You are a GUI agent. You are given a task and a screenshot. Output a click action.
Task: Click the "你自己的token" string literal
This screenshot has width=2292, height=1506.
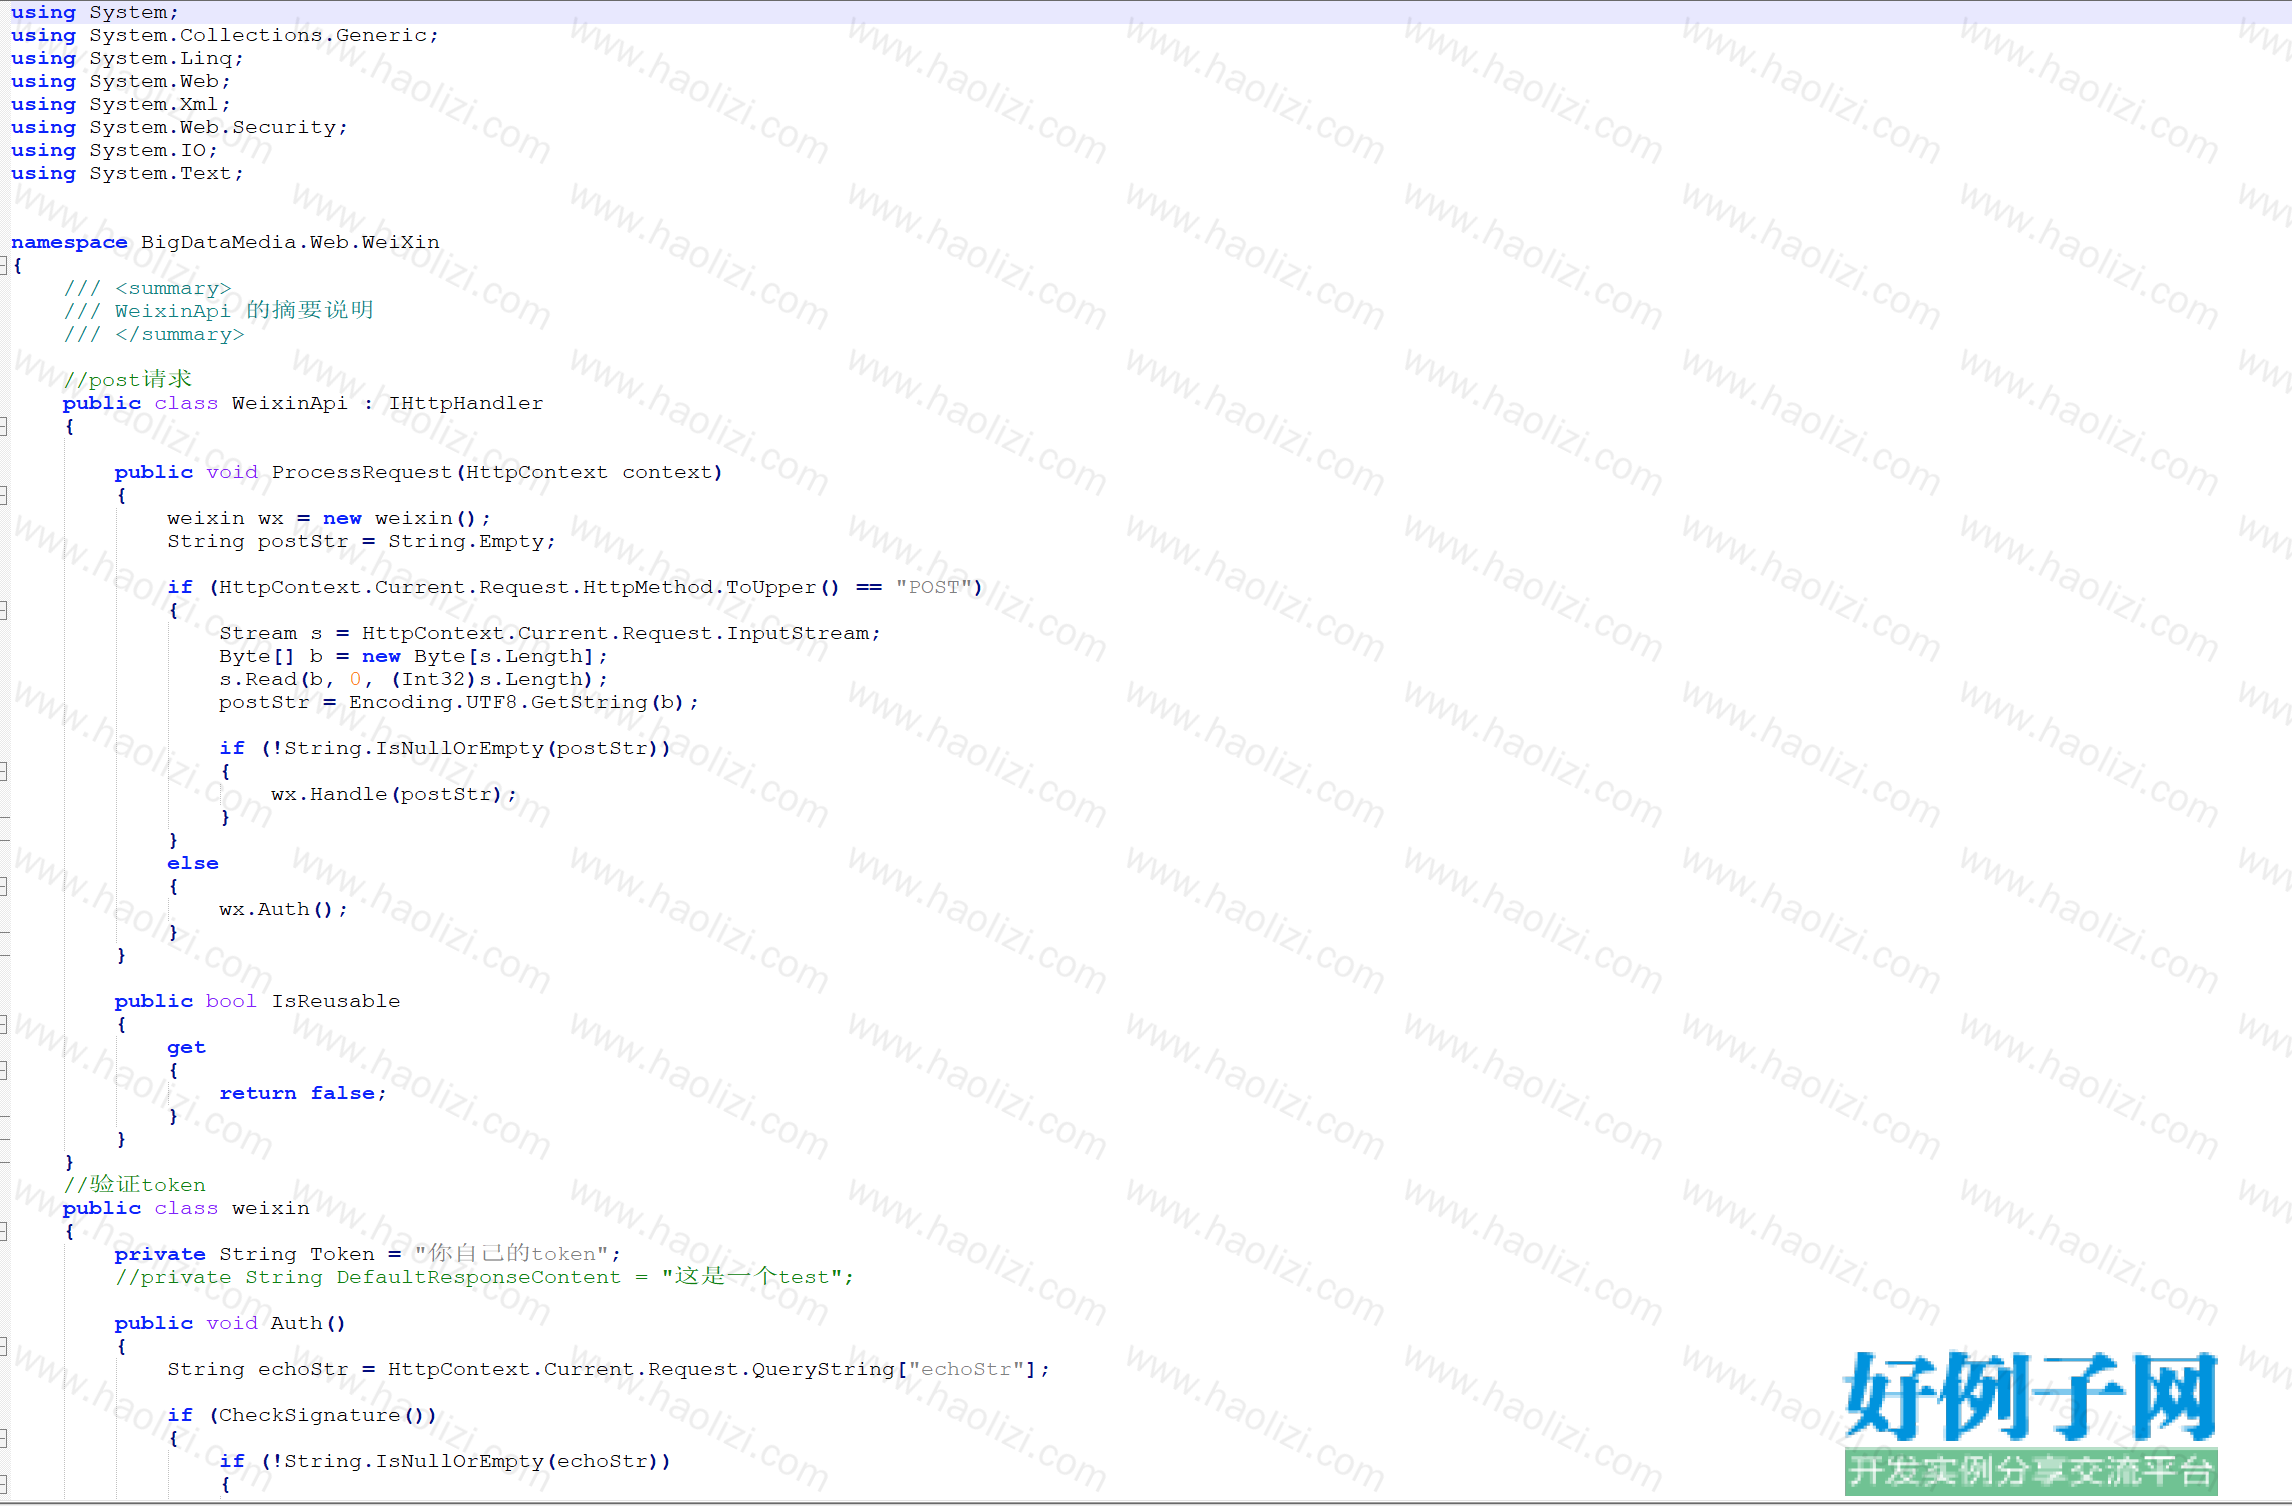(x=512, y=1254)
